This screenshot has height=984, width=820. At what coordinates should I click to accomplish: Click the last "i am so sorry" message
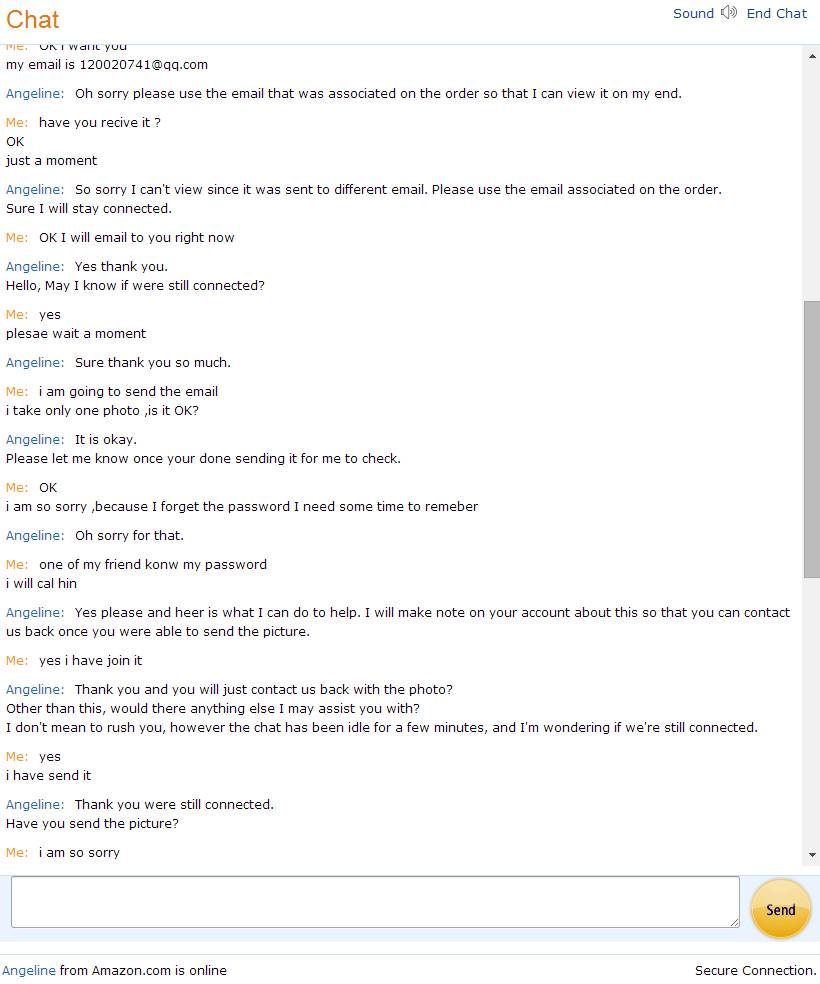pyautogui.click(x=79, y=852)
